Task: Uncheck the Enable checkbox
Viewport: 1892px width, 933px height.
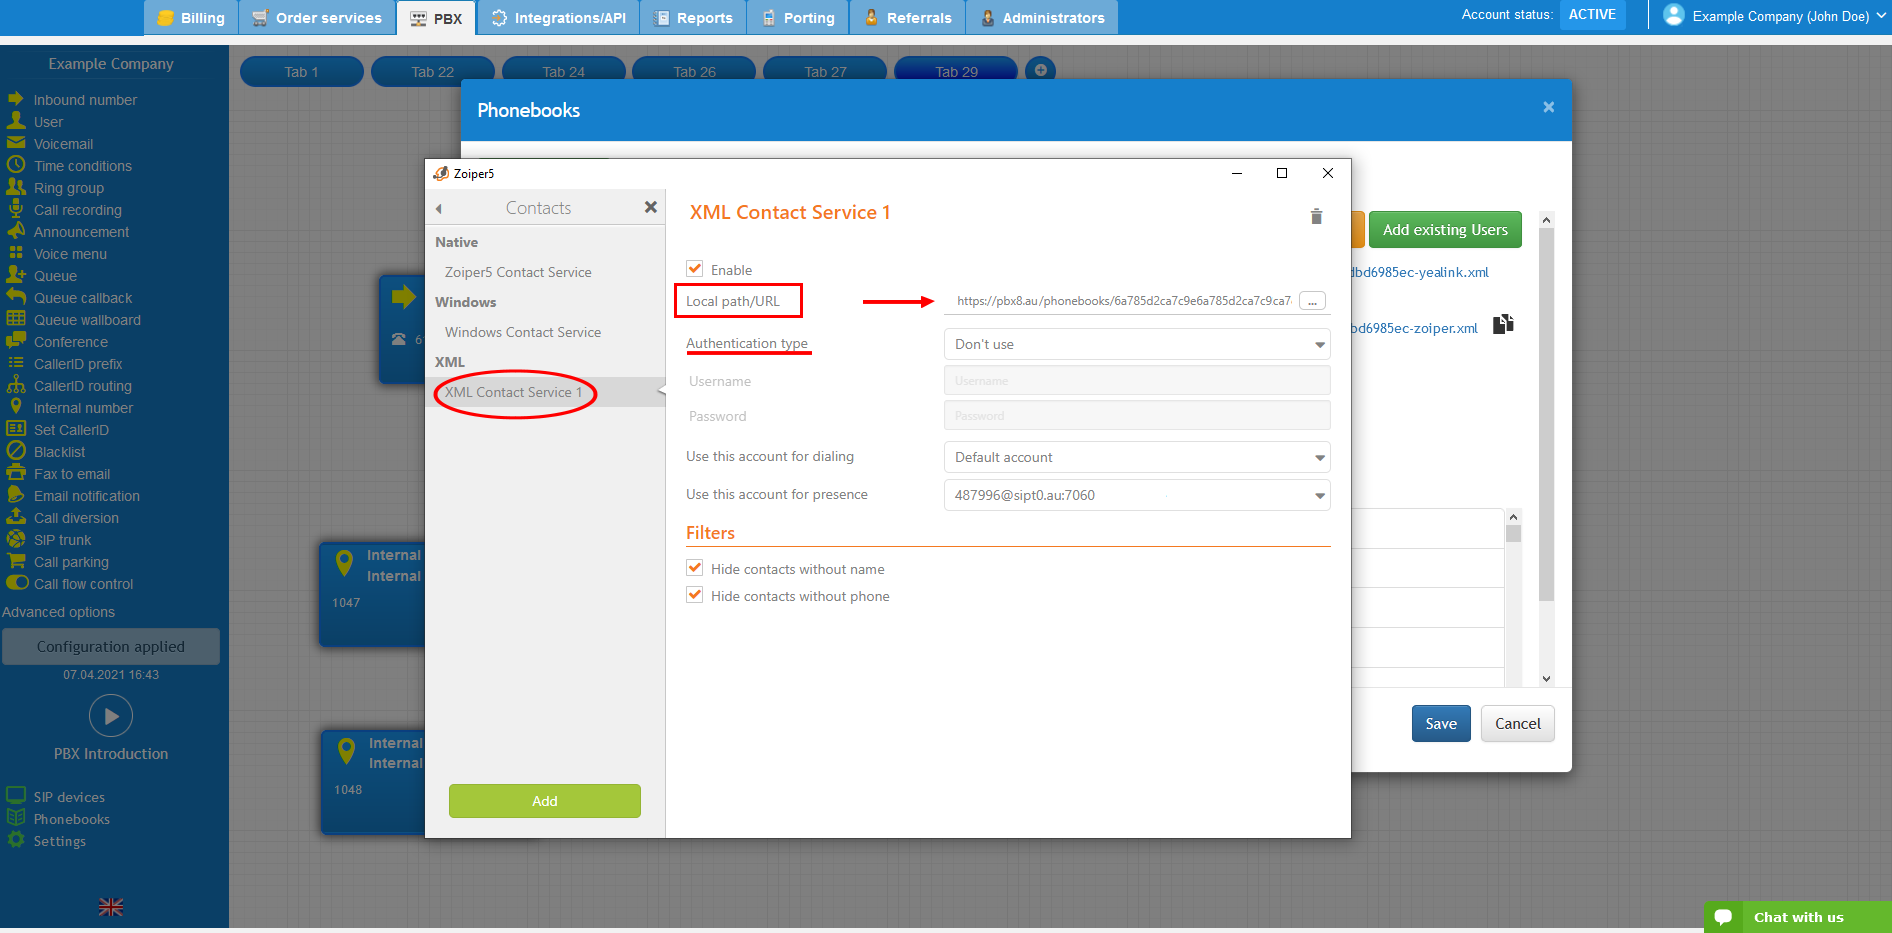Action: coord(695,269)
